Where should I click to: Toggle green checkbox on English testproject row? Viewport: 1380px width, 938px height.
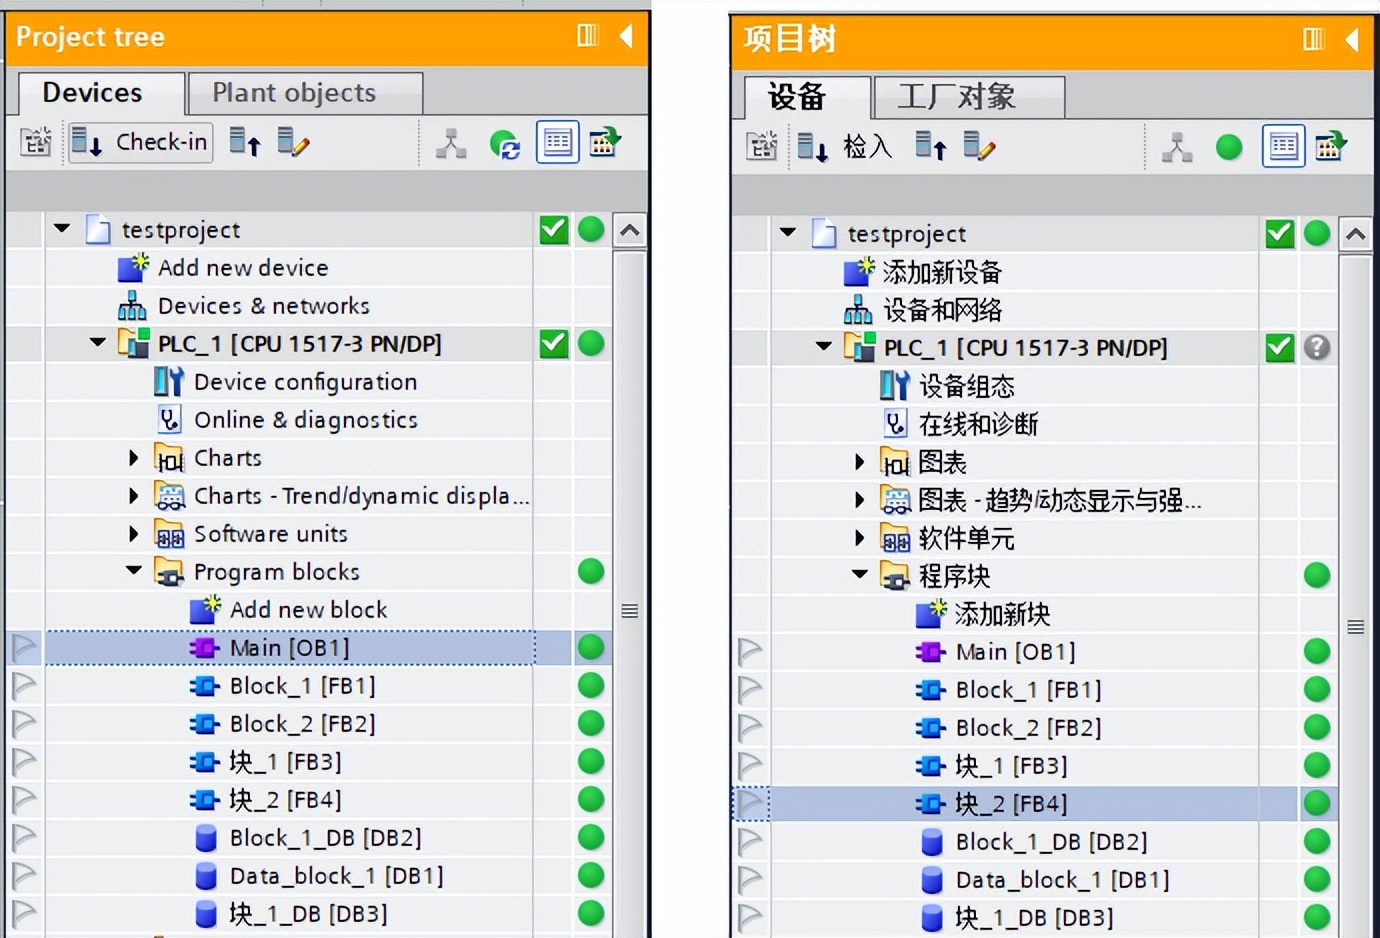pyautogui.click(x=554, y=229)
